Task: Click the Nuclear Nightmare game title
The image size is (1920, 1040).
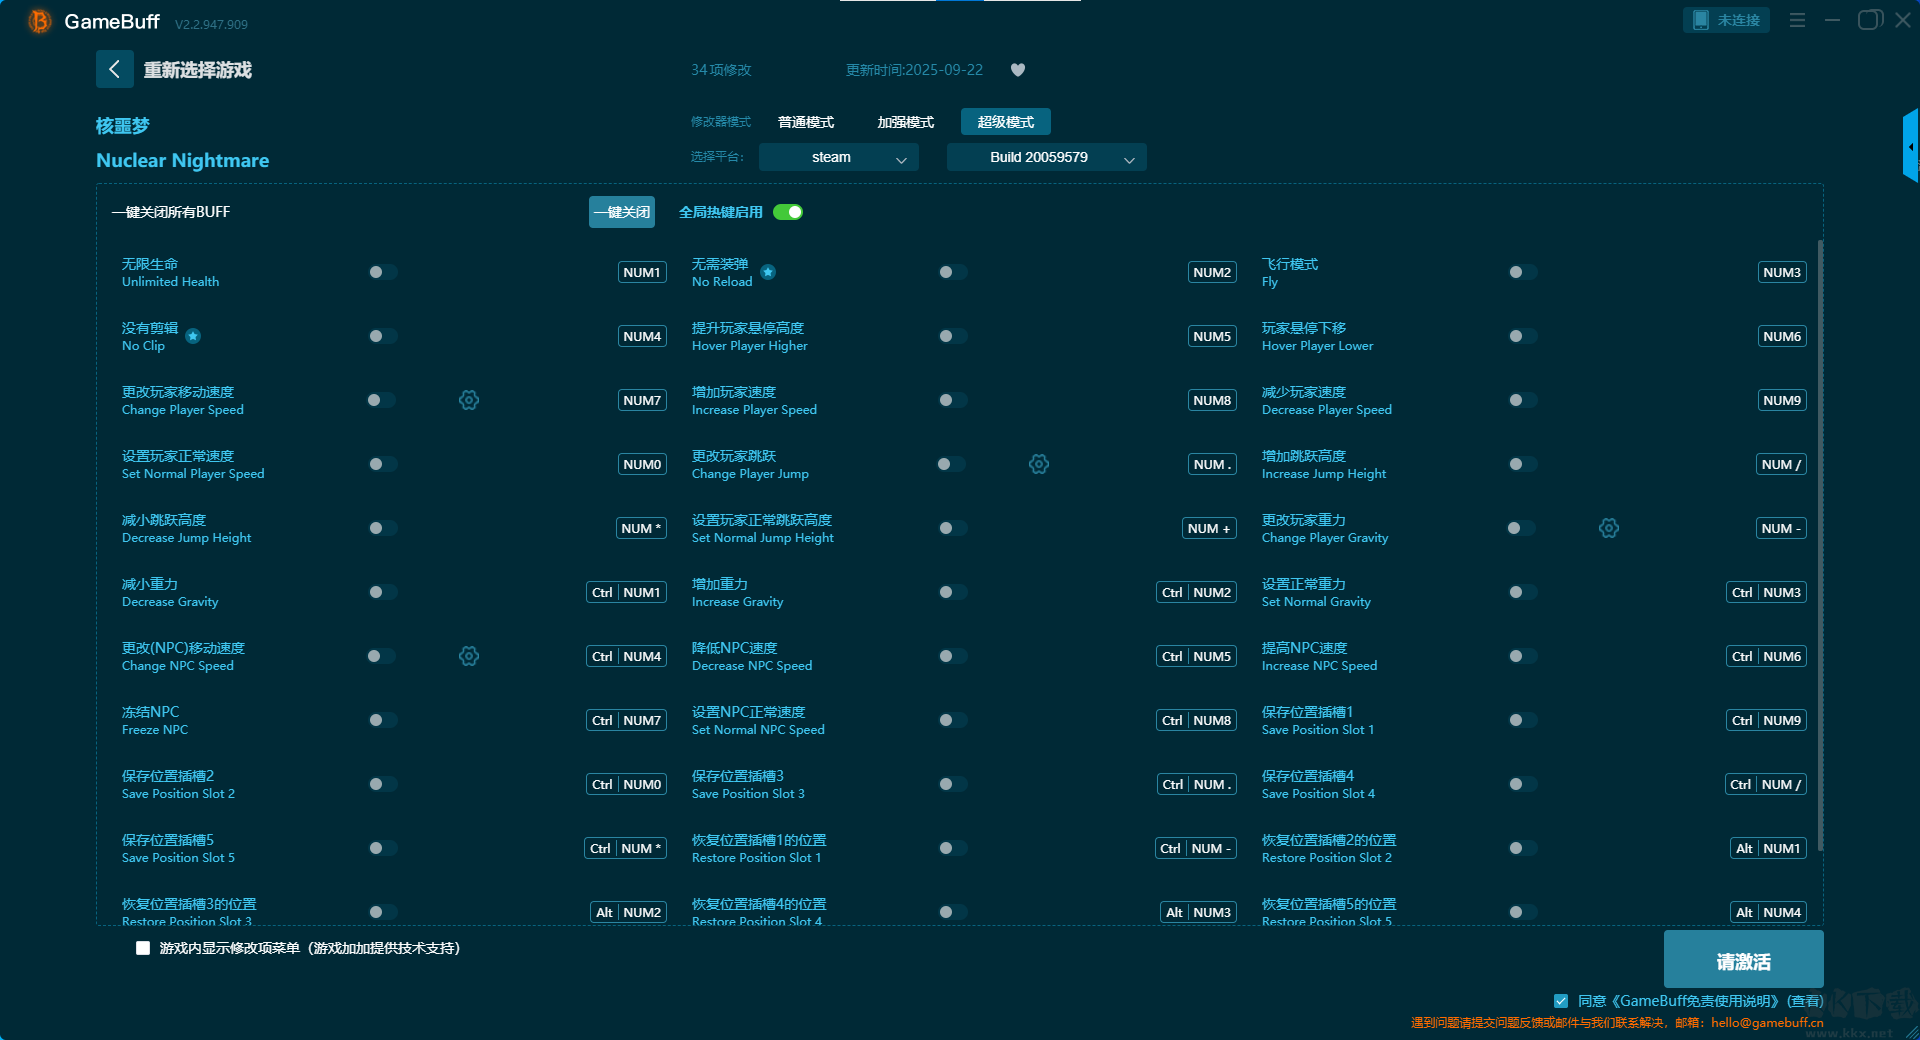Action: (182, 160)
